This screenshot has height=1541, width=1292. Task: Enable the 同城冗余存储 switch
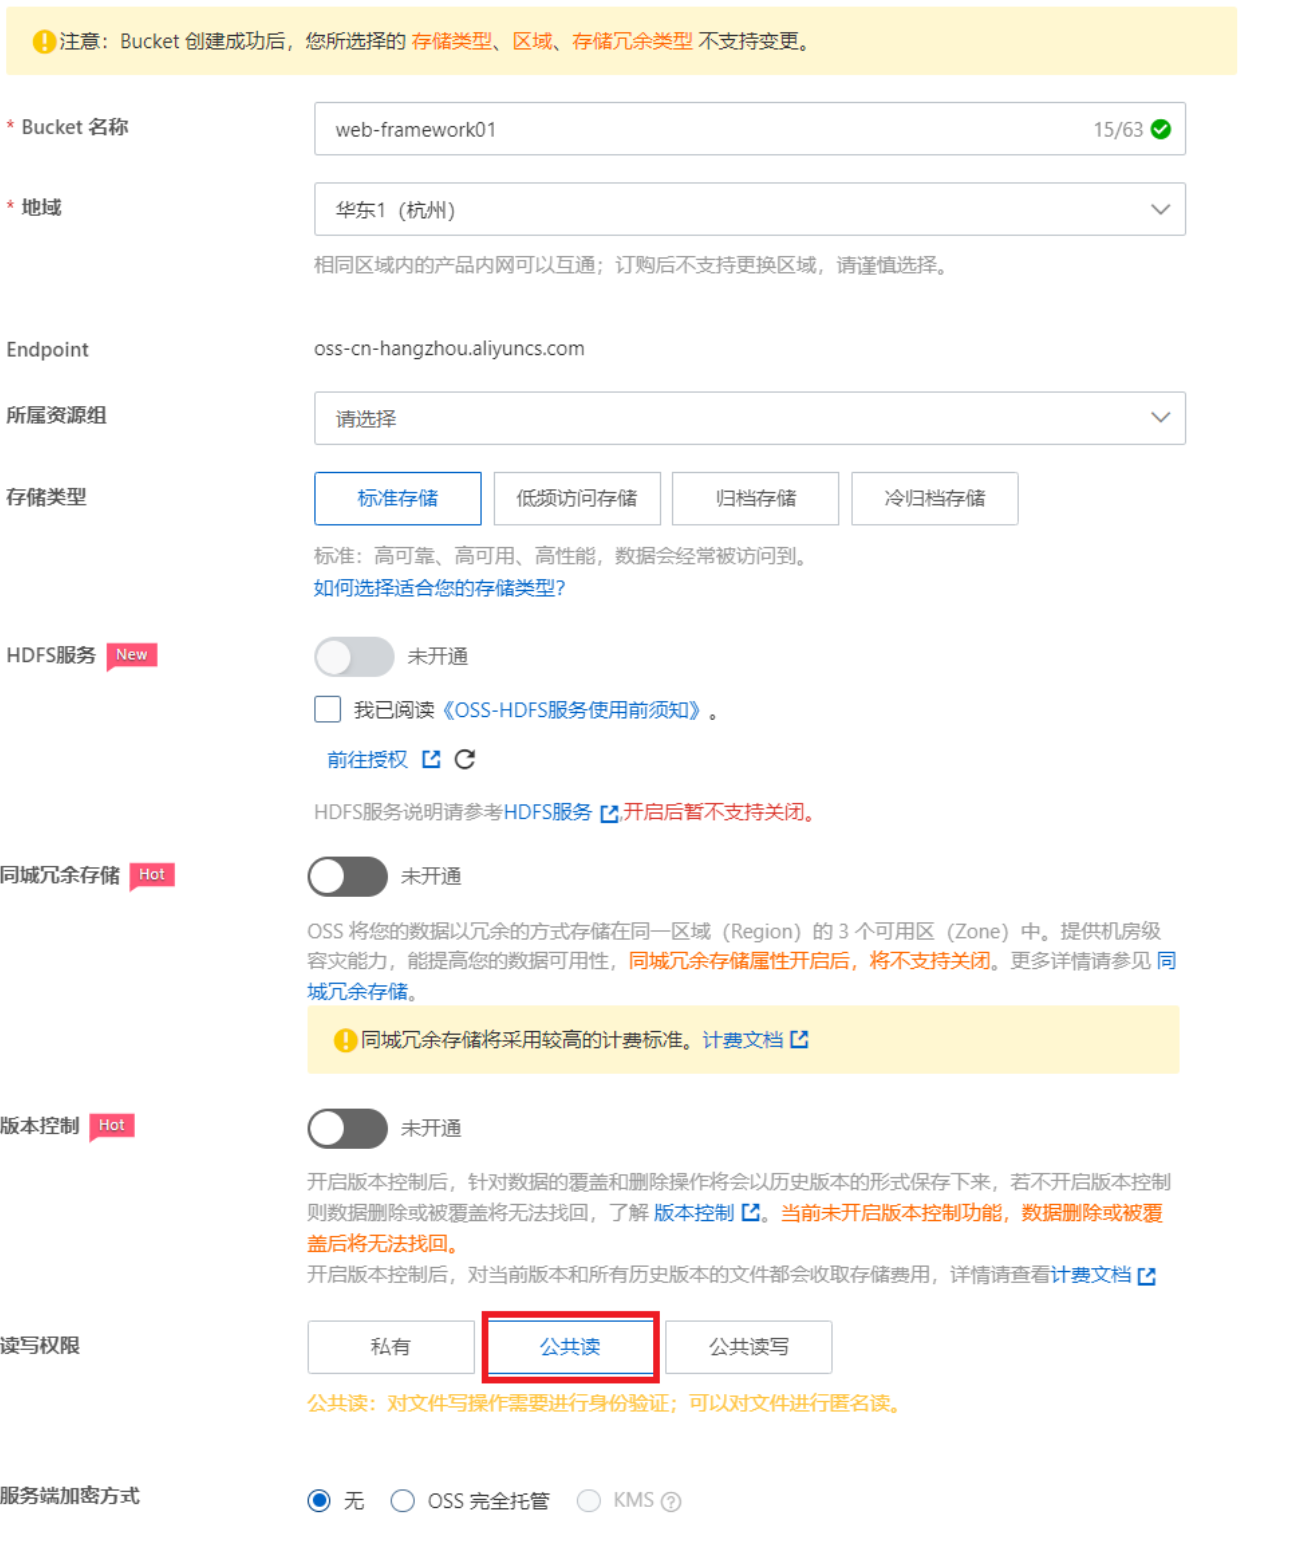[347, 877]
